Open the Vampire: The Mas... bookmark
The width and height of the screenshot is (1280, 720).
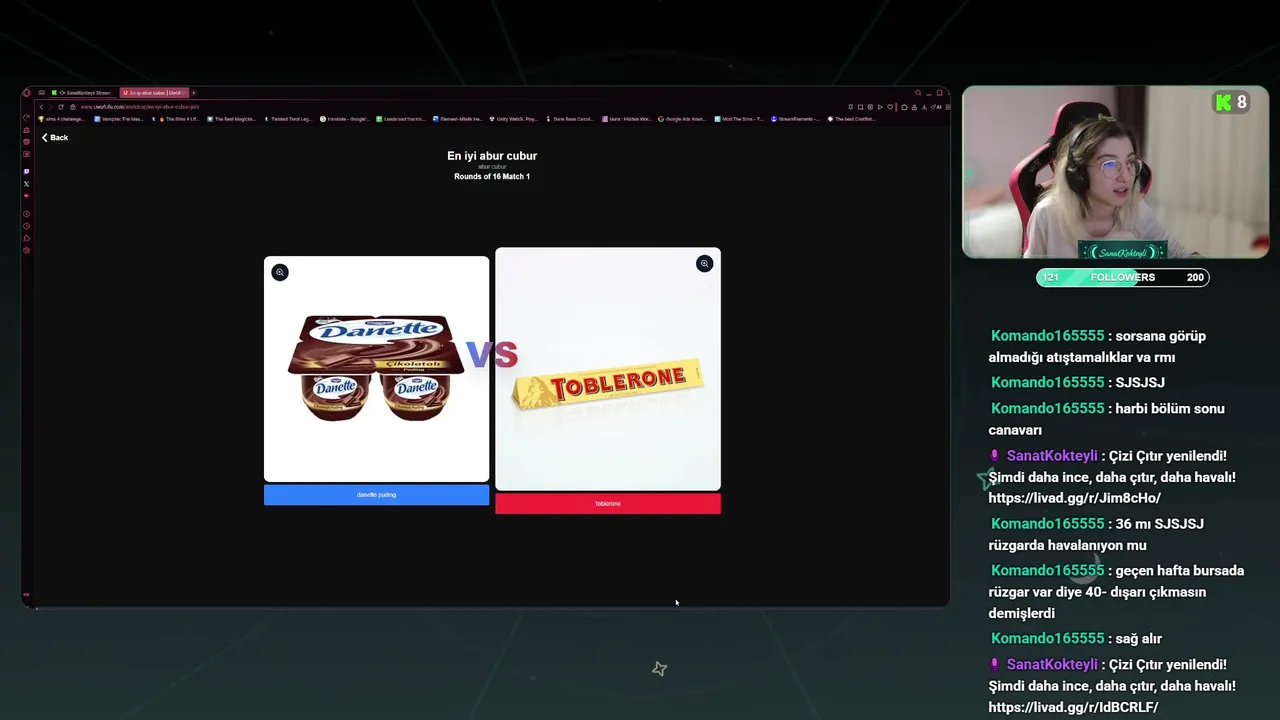118,119
